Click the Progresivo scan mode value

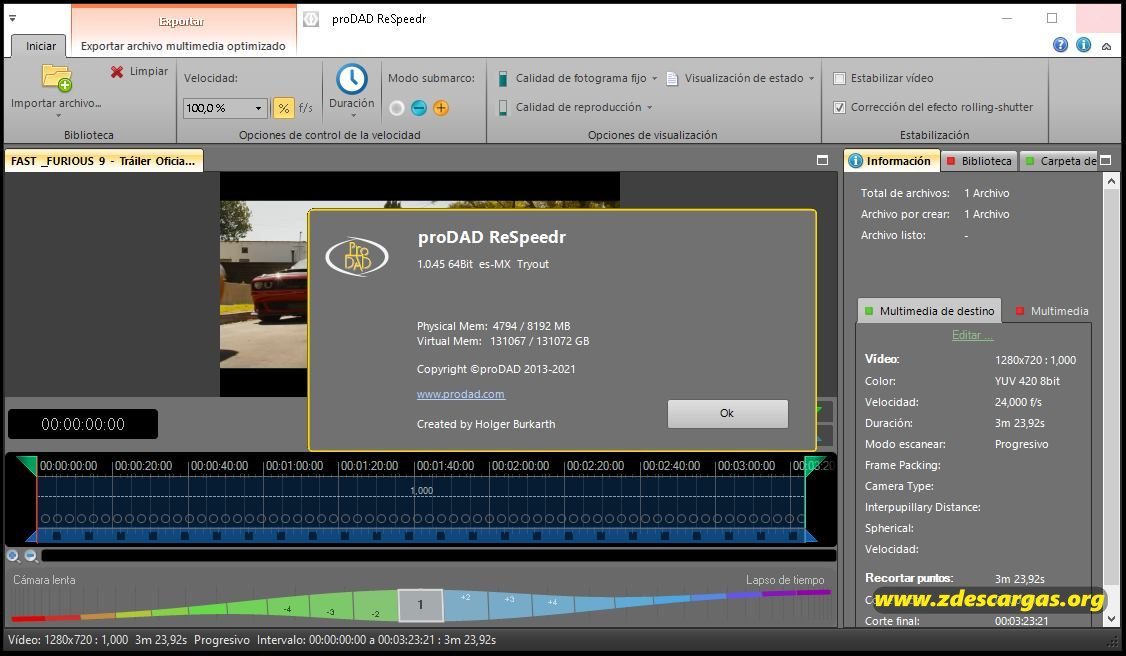click(x=1021, y=444)
